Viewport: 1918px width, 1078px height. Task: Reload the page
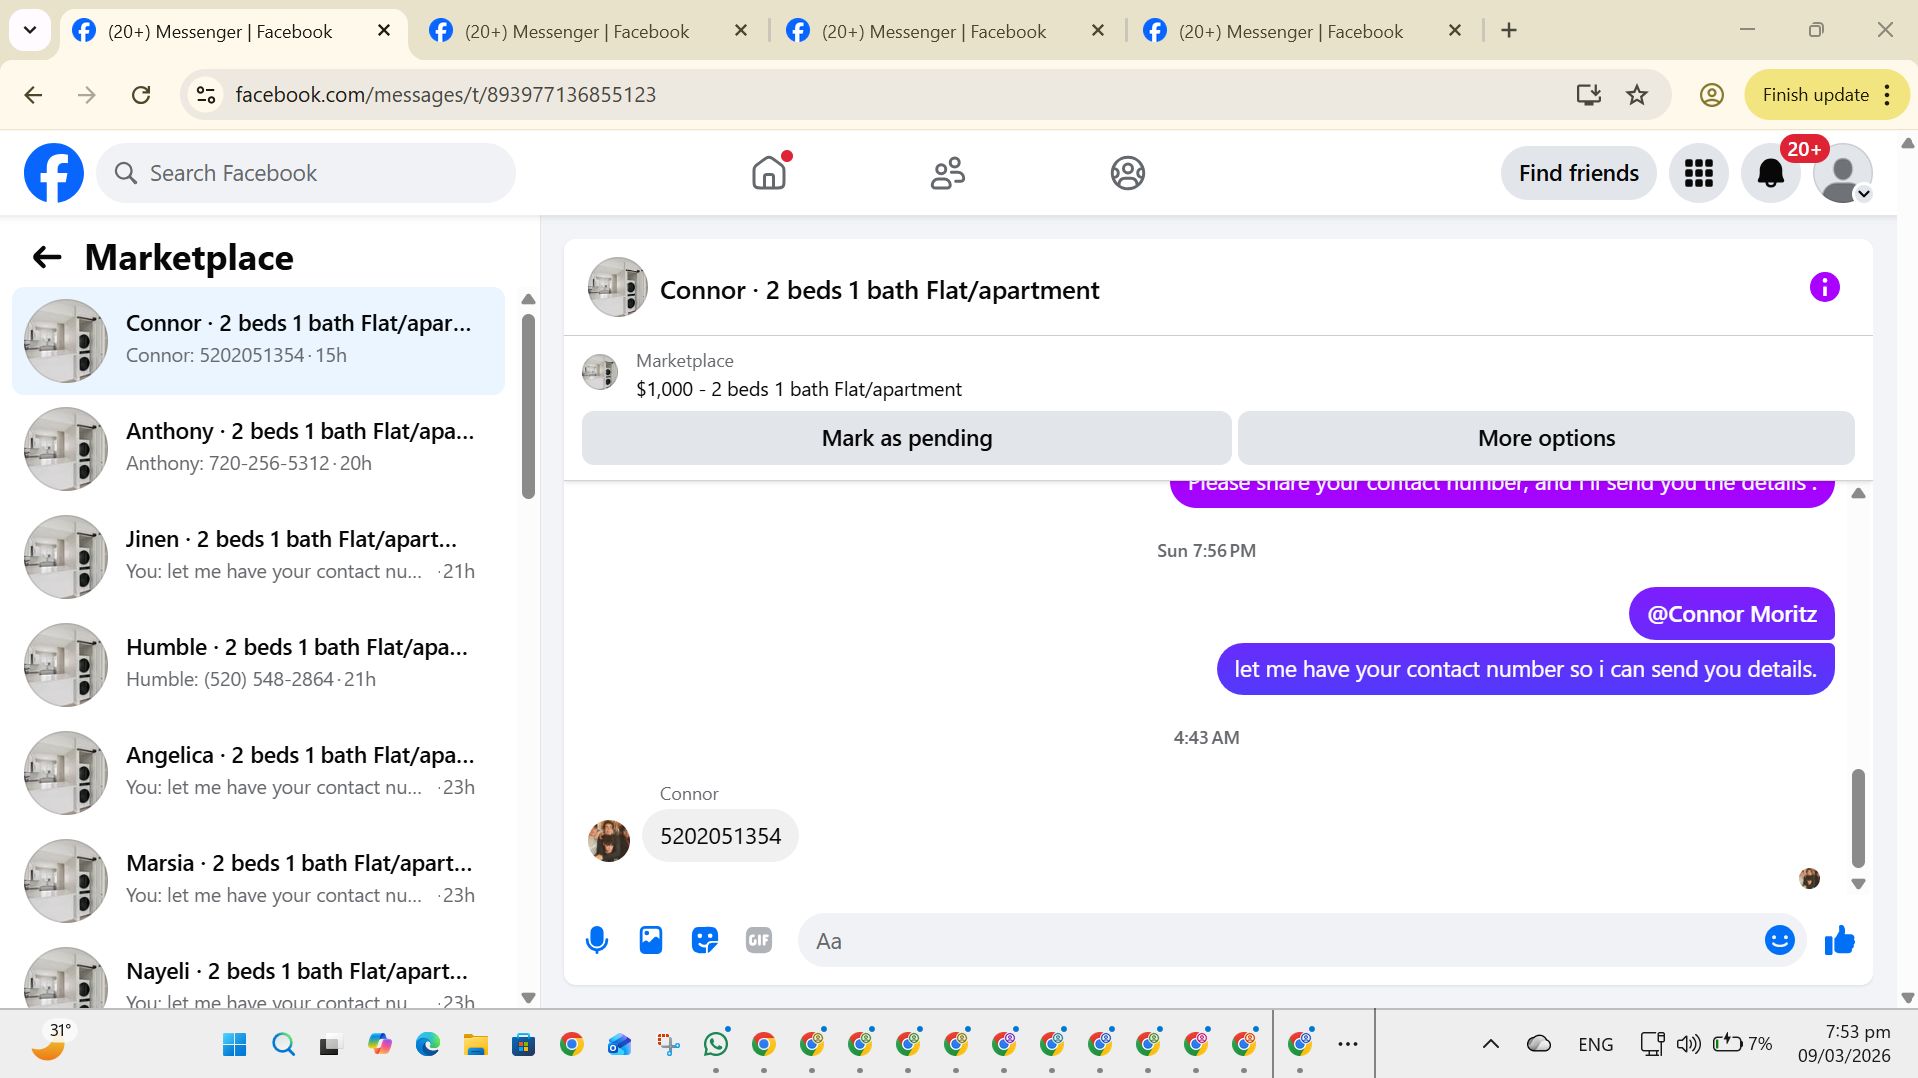(x=141, y=95)
